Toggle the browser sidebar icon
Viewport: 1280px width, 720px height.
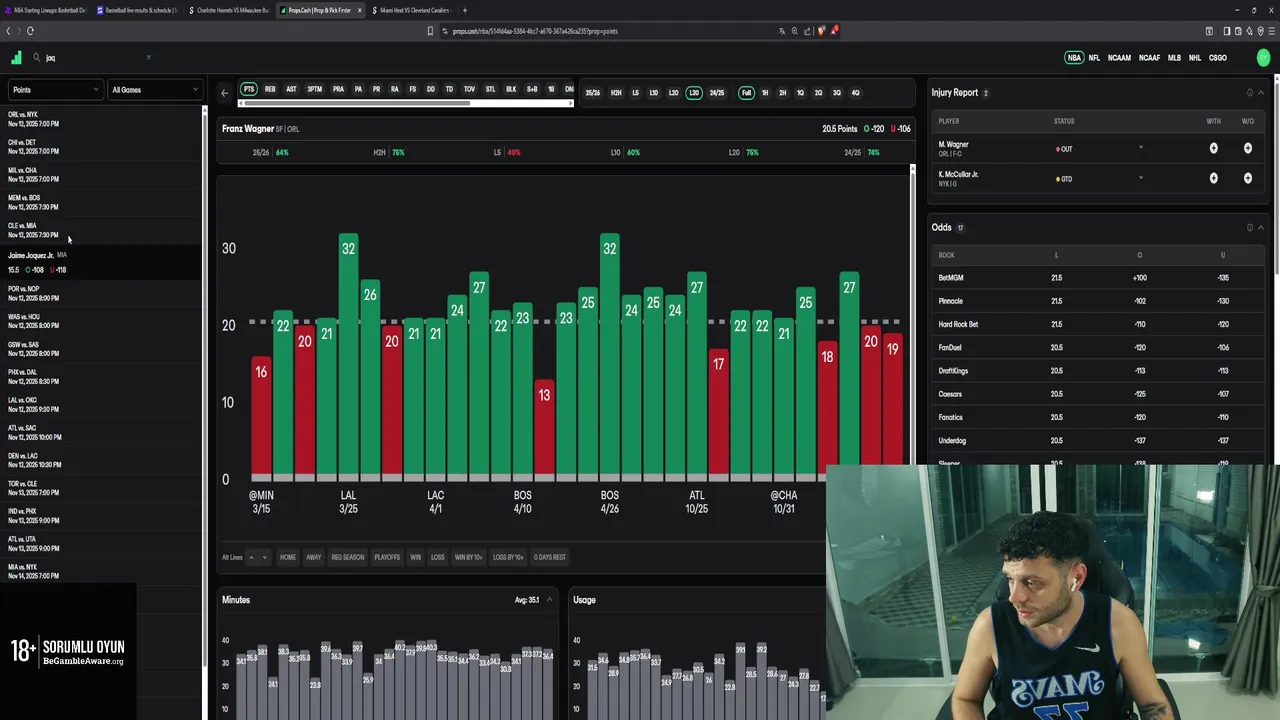(1226, 31)
